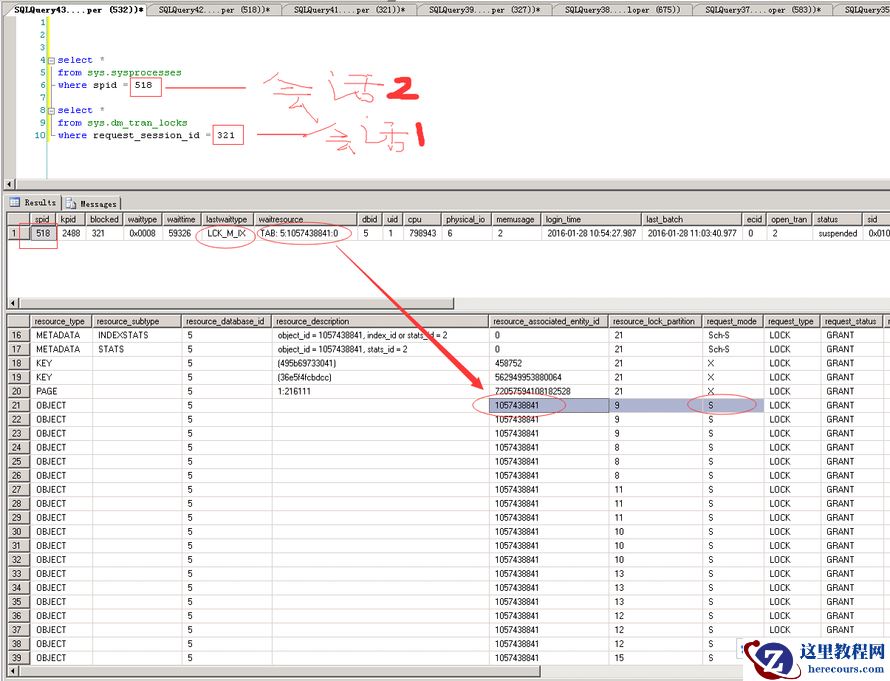890x681 pixels.
Task: Click the request_mode column header
Action: [x=732, y=321]
